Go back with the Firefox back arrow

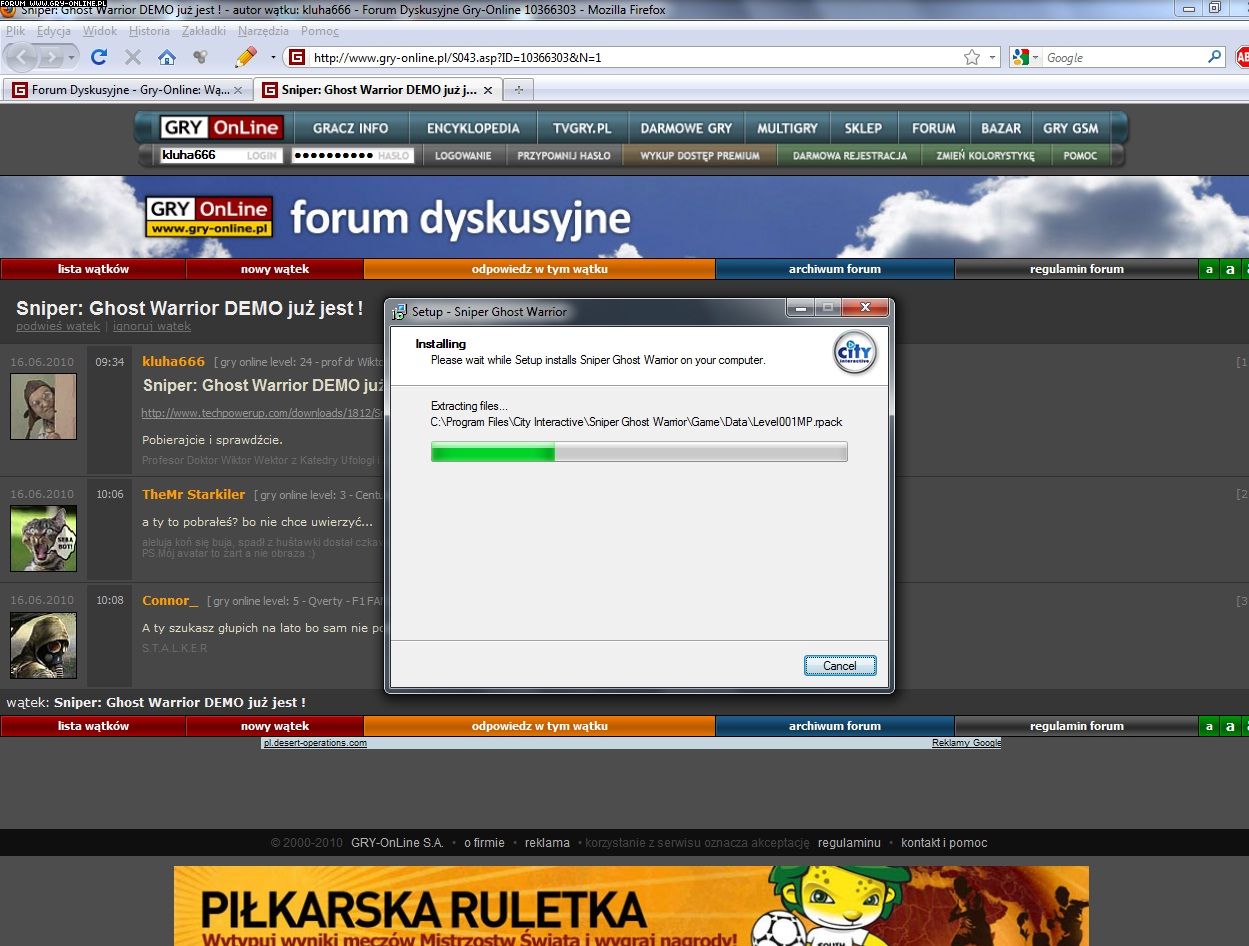tap(24, 57)
